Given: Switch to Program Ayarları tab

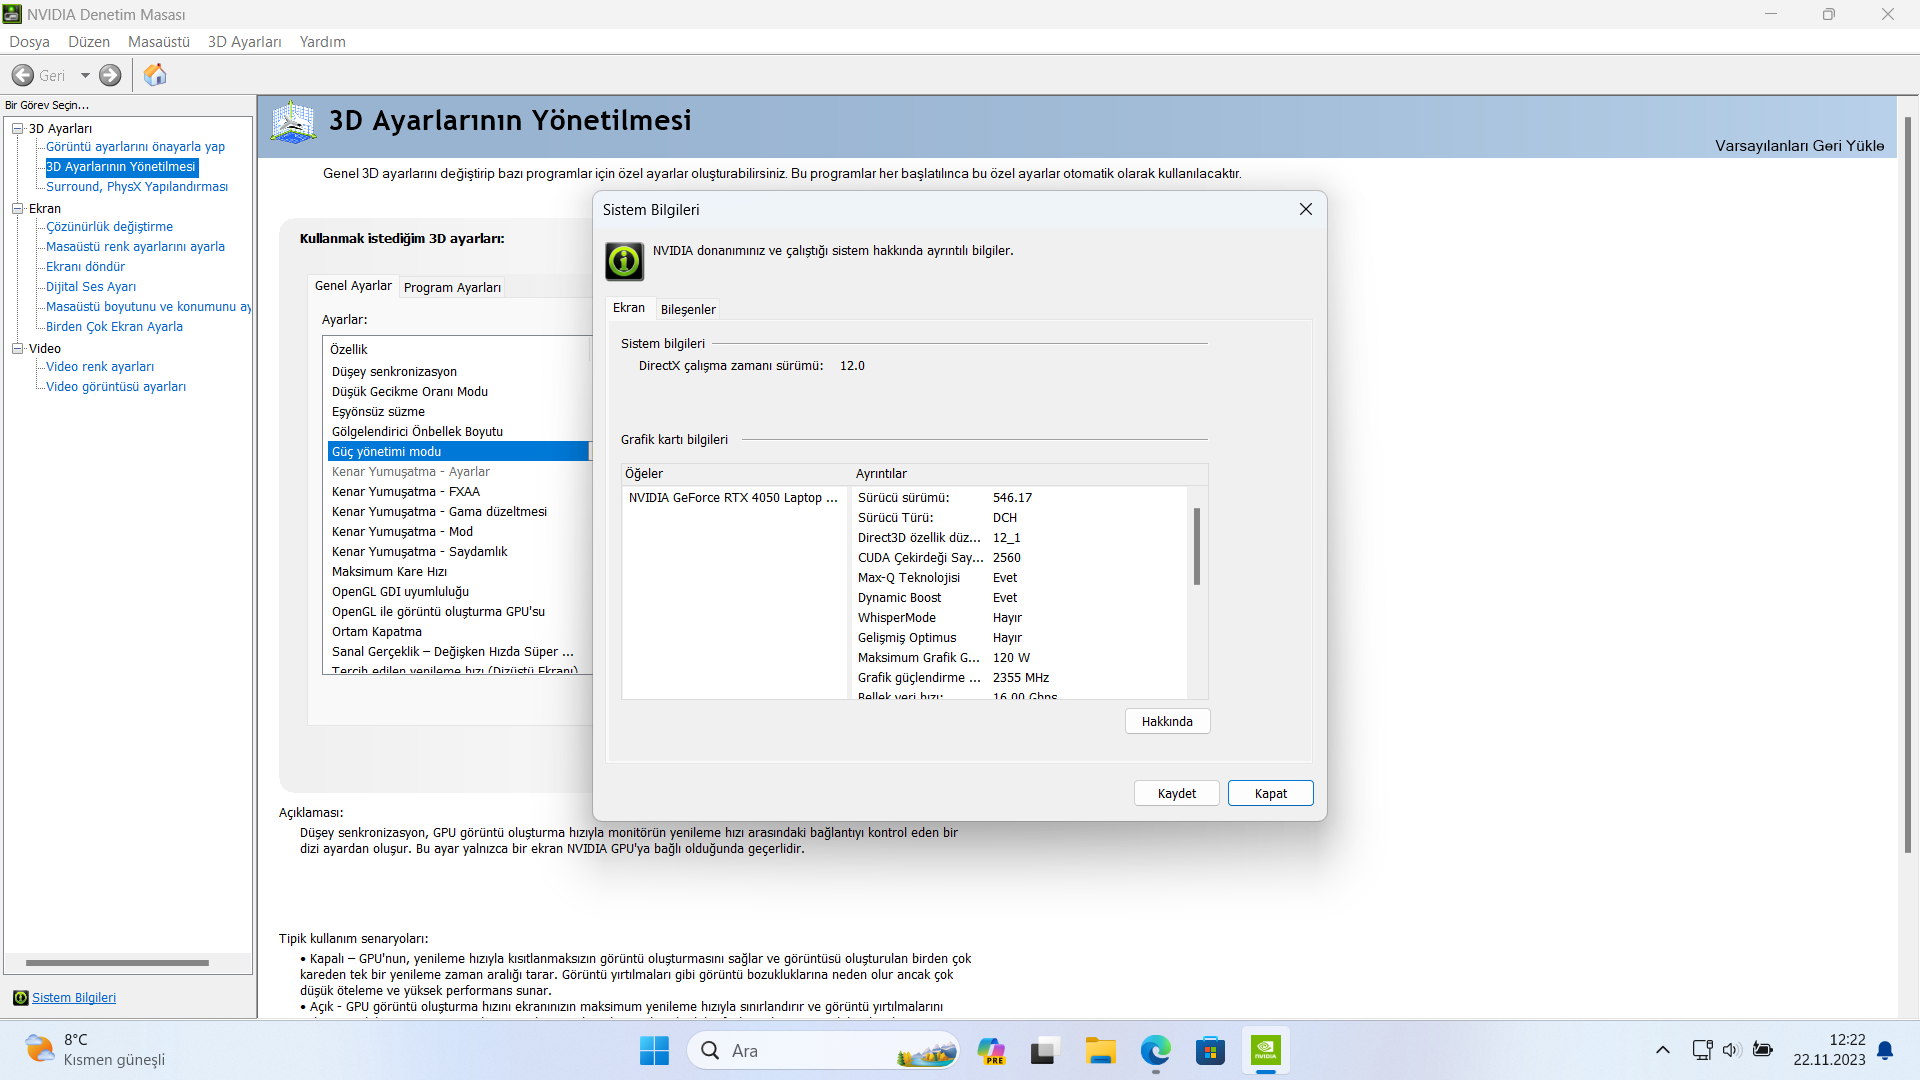Looking at the screenshot, I should tap(452, 288).
